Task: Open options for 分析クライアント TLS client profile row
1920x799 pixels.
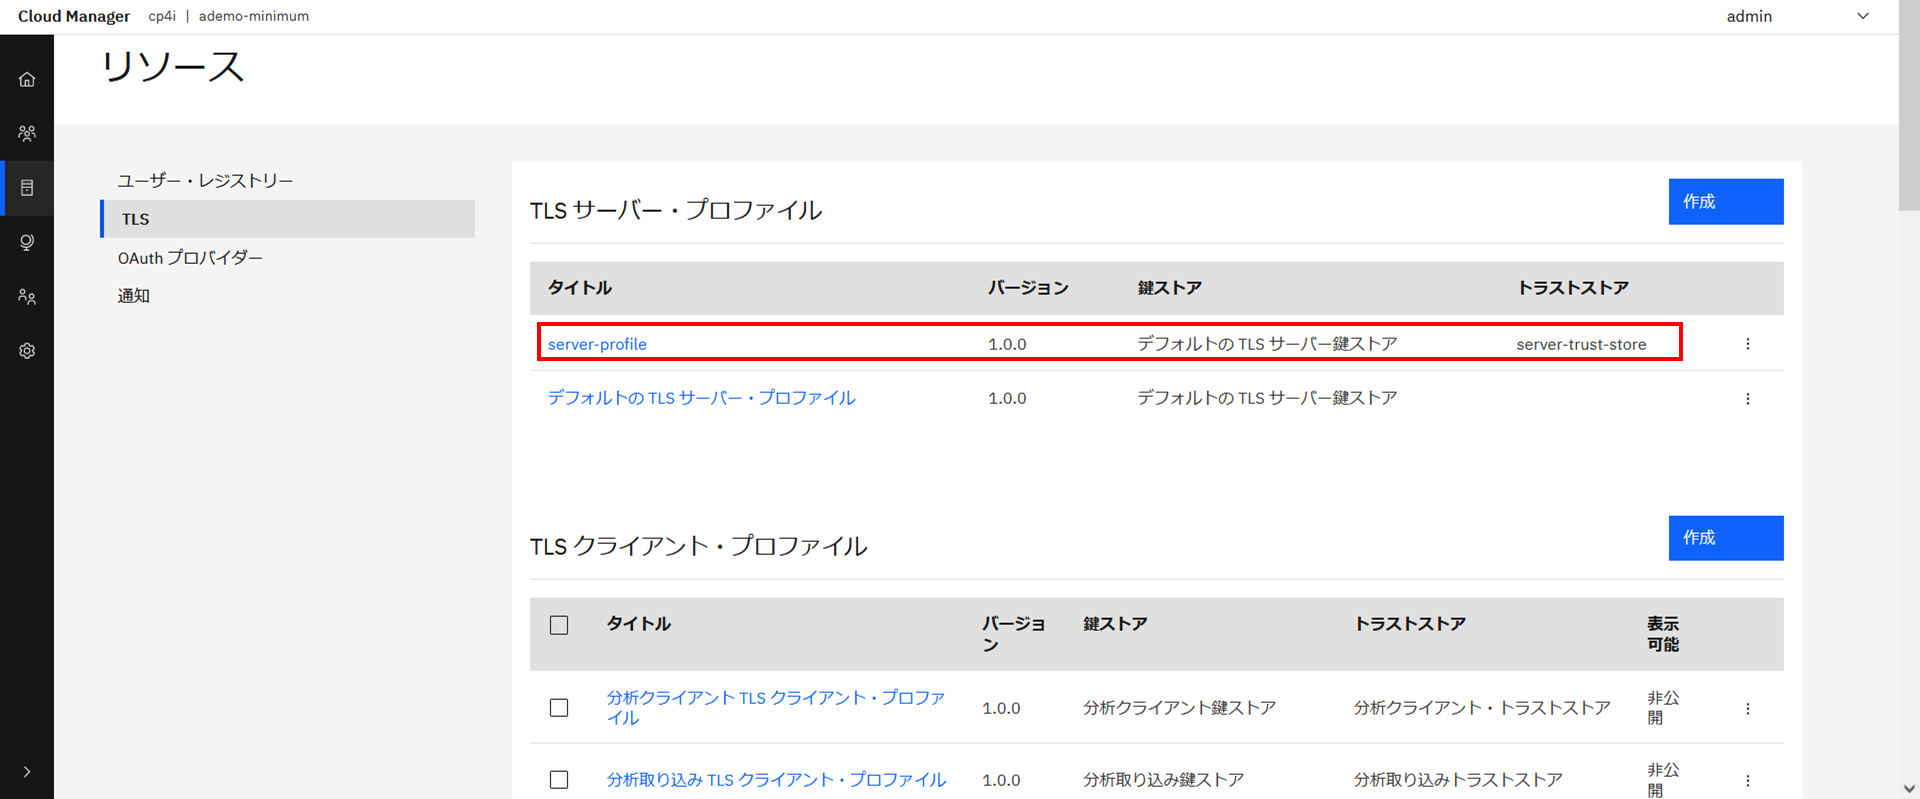Action: pyautogui.click(x=1748, y=709)
